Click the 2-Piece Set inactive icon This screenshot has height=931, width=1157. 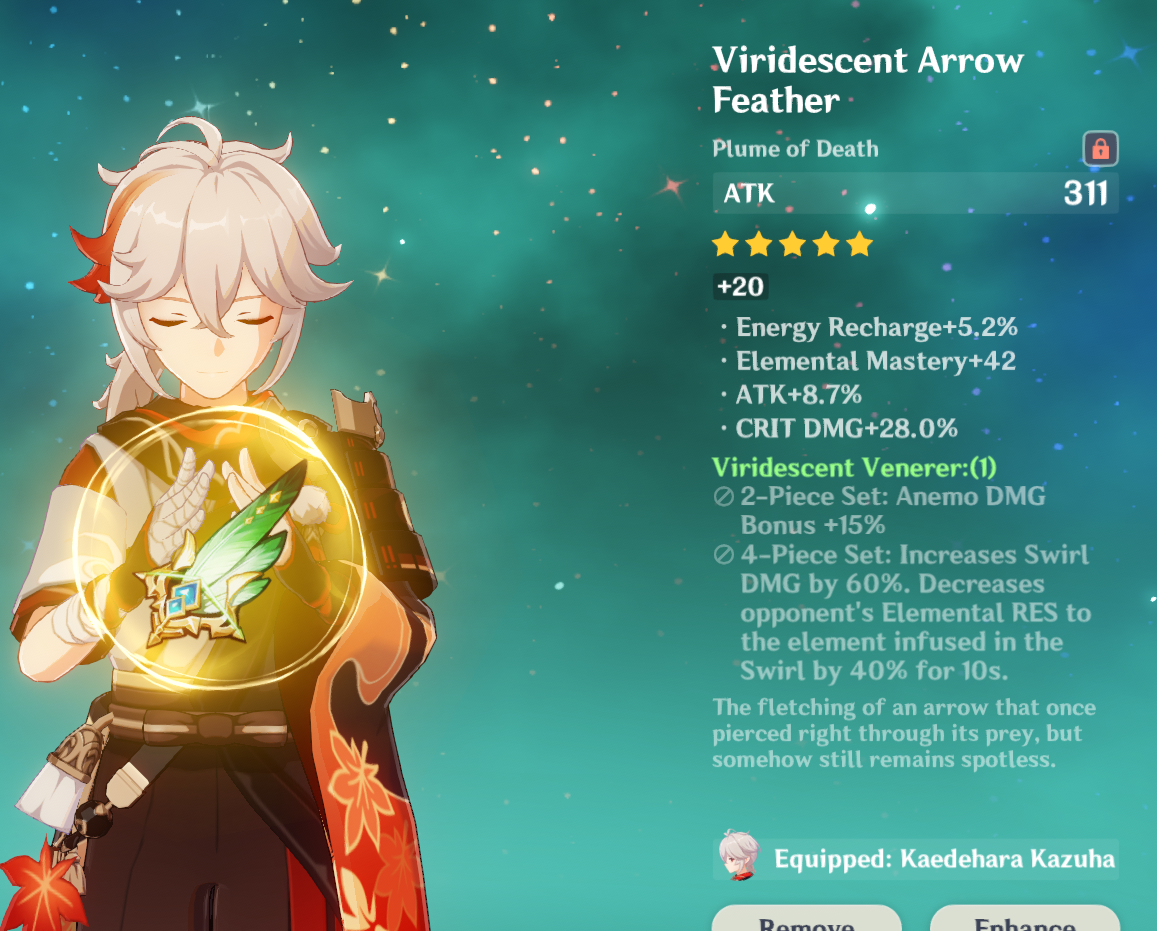pos(724,496)
